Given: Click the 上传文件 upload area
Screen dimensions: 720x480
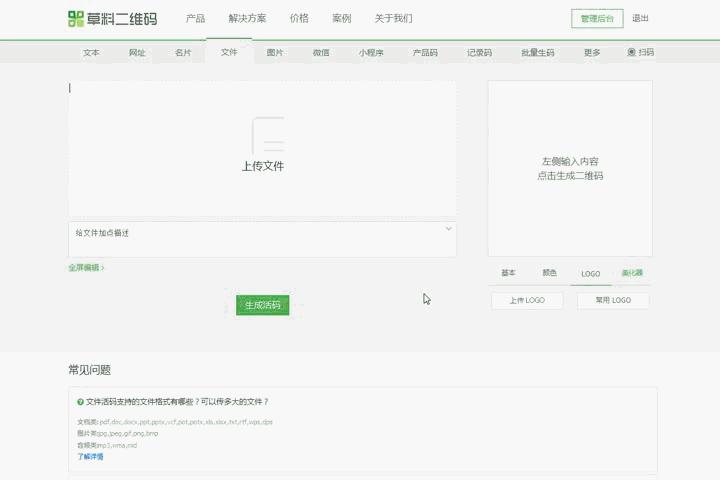Looking at the screenshot, I should click(x=262, y=149).
